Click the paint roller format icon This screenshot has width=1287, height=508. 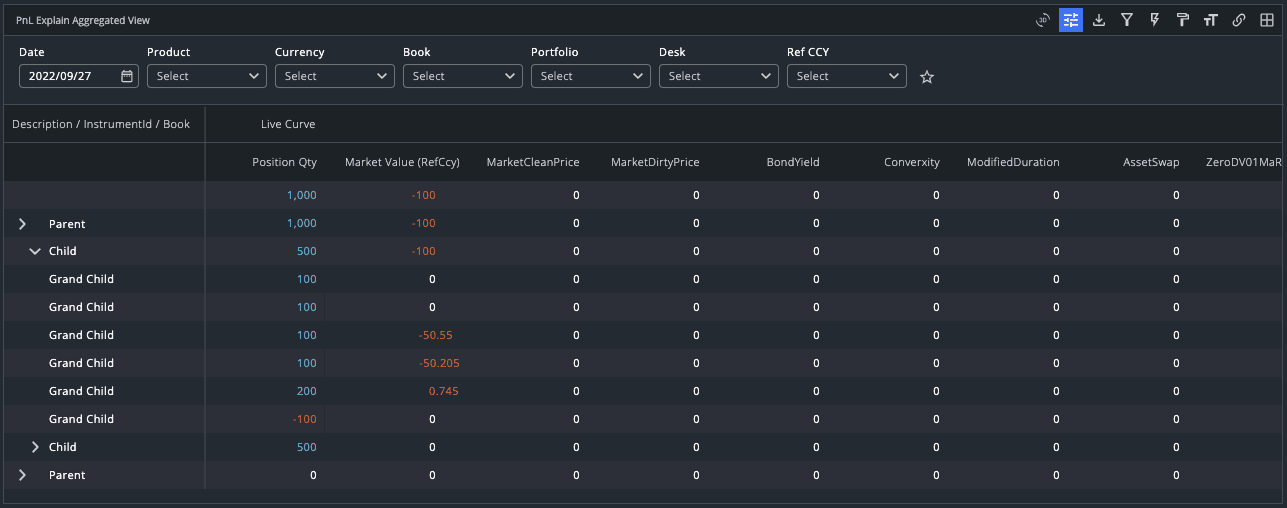(1183, 20)
